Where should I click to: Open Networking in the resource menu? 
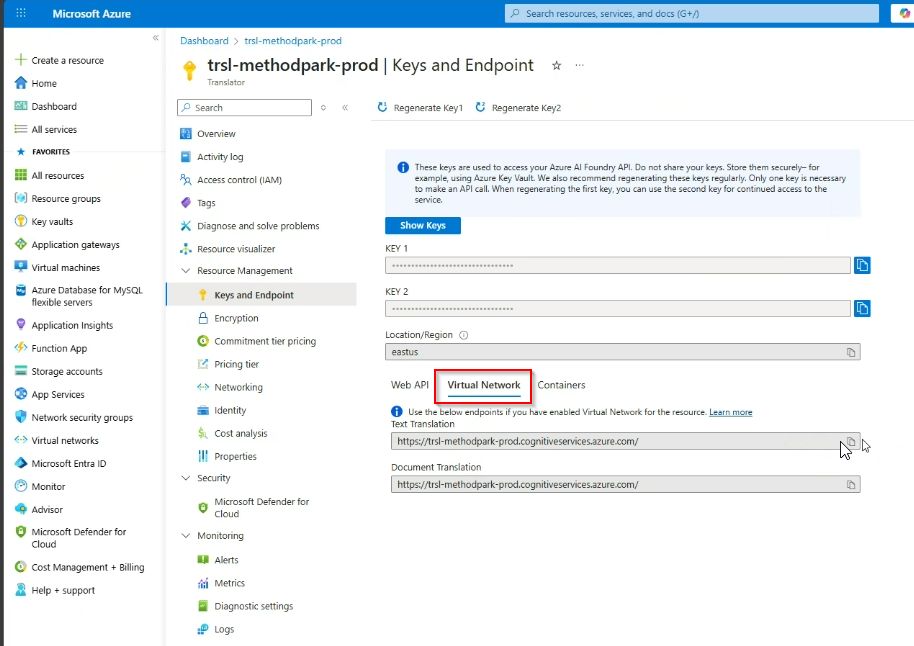[238, 387]
